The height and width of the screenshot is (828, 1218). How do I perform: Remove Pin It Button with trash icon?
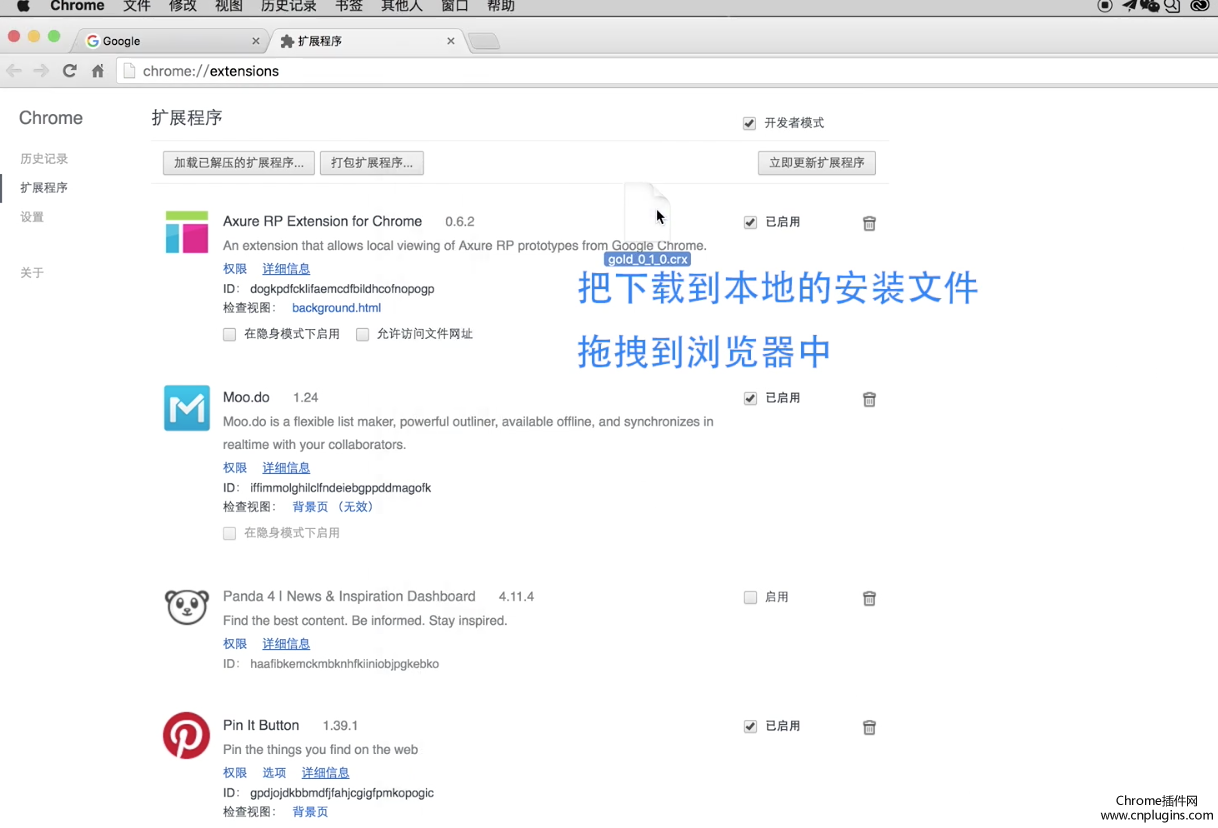pyautogui.click(x=869, y=728)
